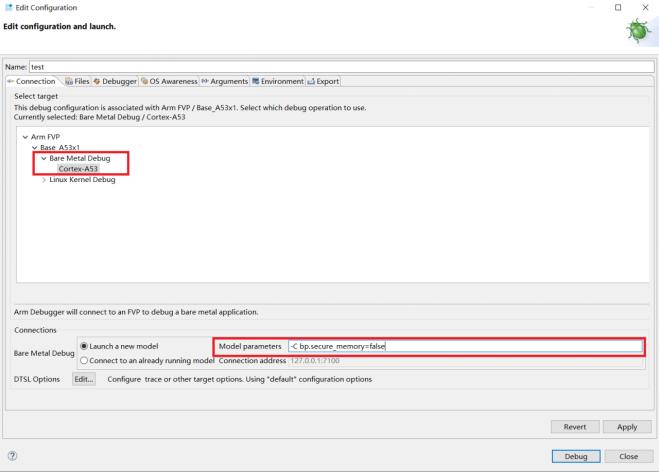Select Connect to an already running model
This screenshot has width=659, height=473.
(x=85, y=360)
